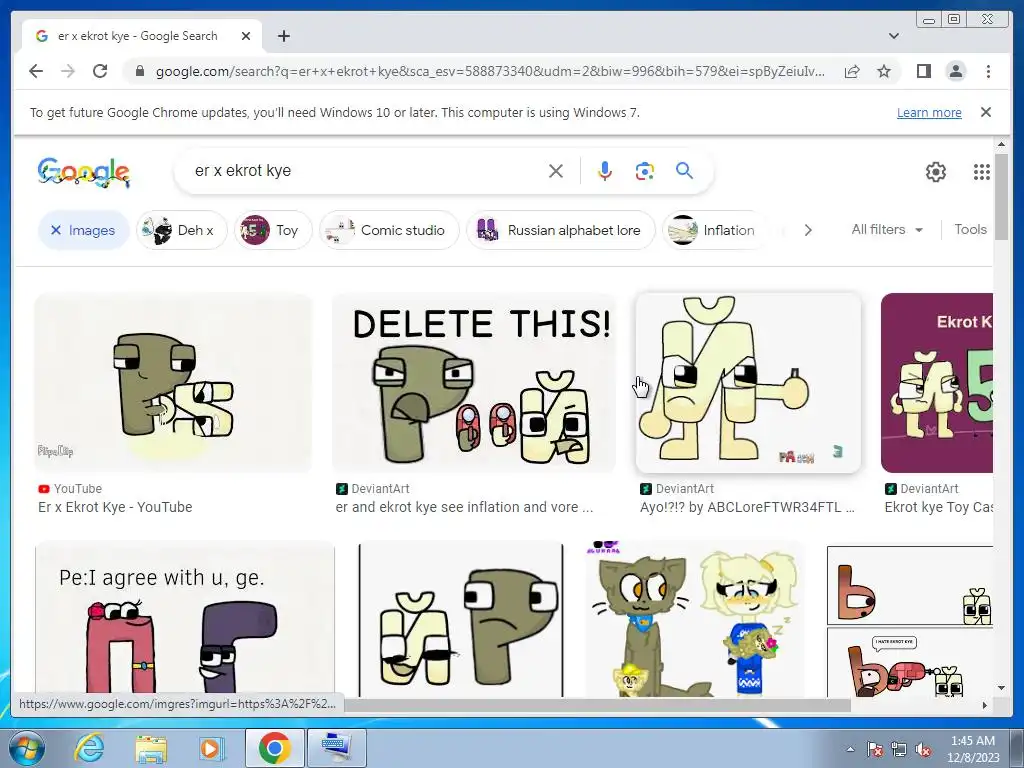Reload the current page

click(100, 71)
